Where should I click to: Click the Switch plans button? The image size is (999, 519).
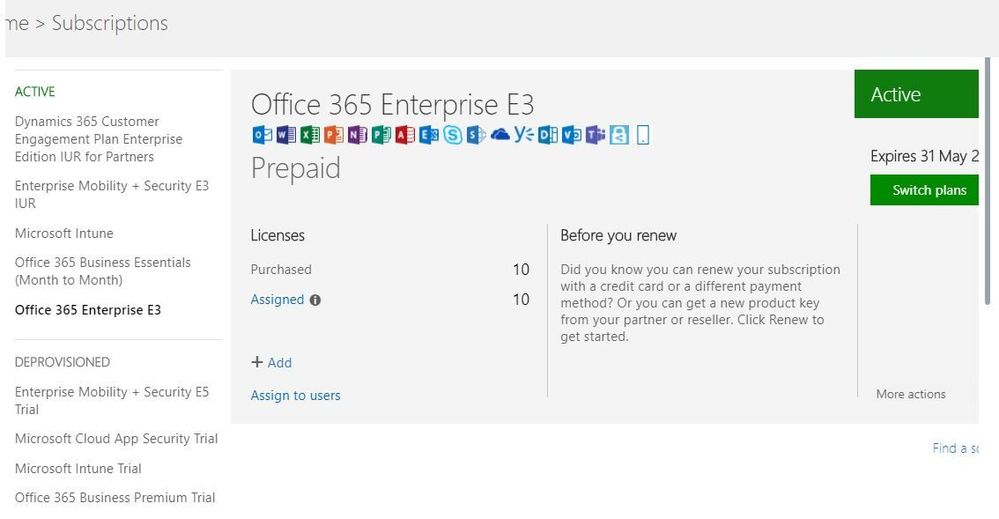(924, 190)
